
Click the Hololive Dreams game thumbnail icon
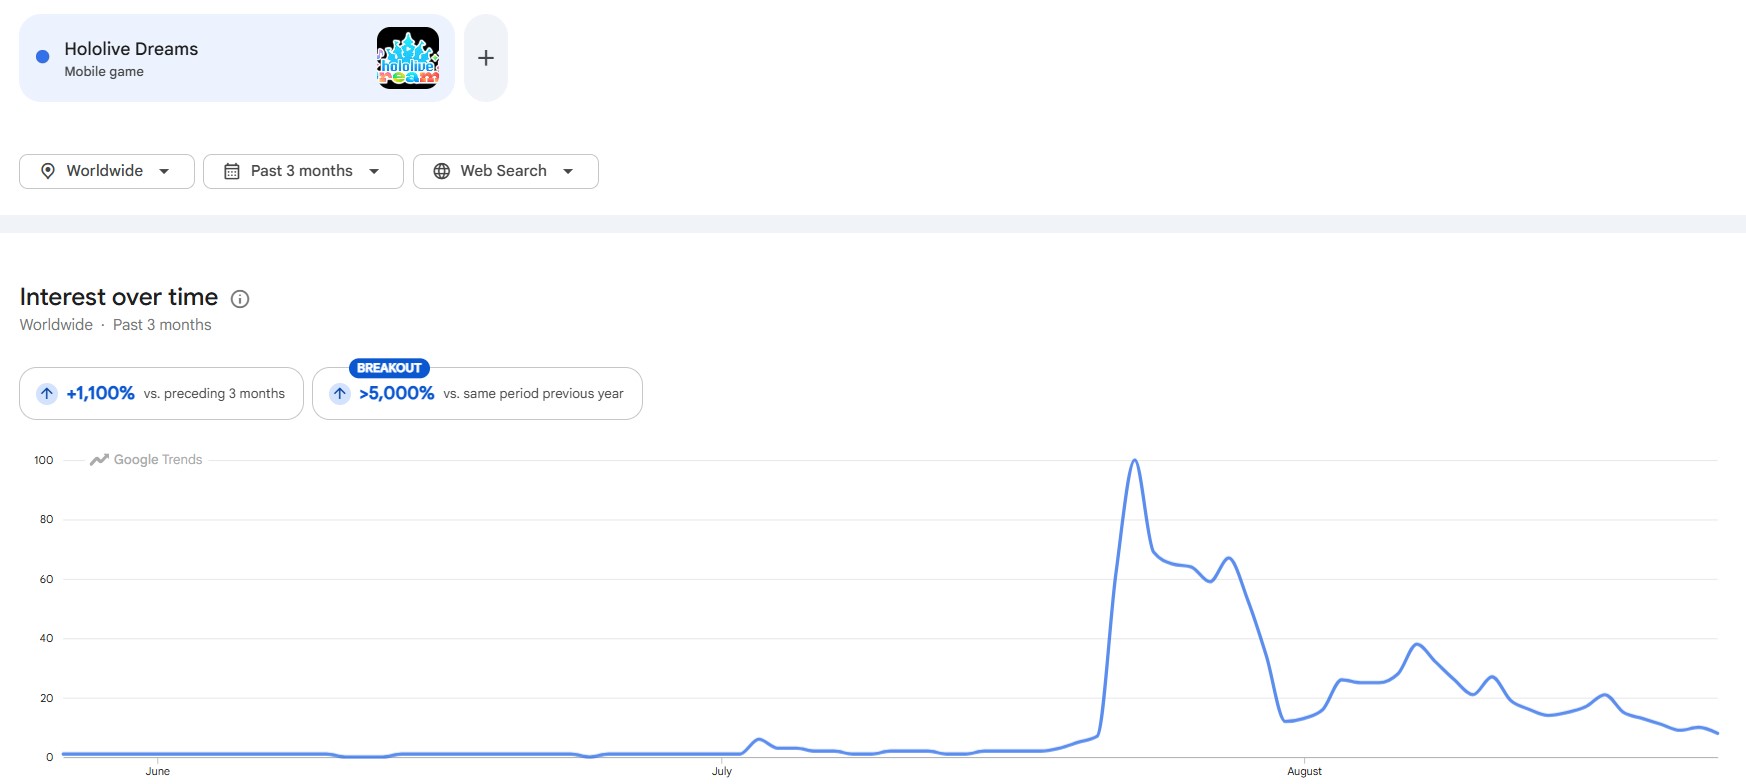click(408, 58)
